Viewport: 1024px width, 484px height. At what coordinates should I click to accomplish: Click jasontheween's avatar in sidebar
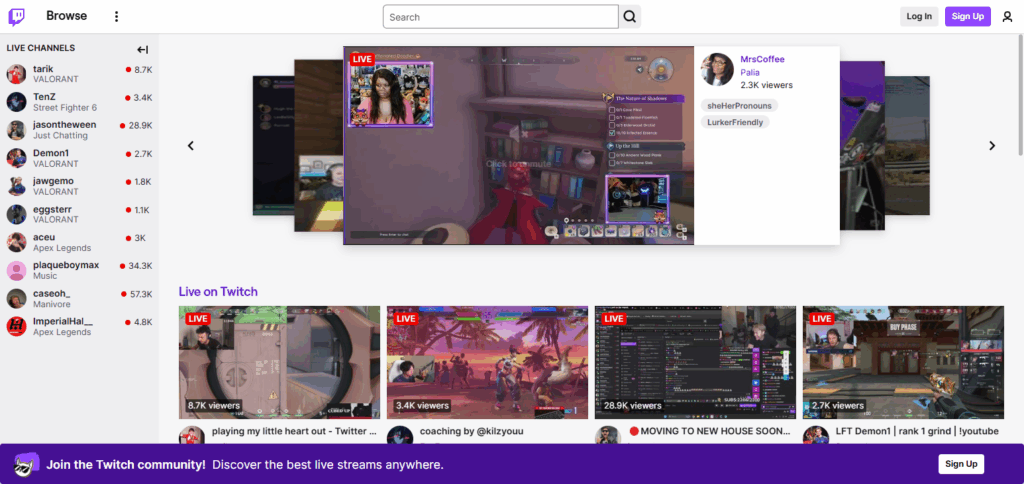[16, 130]
